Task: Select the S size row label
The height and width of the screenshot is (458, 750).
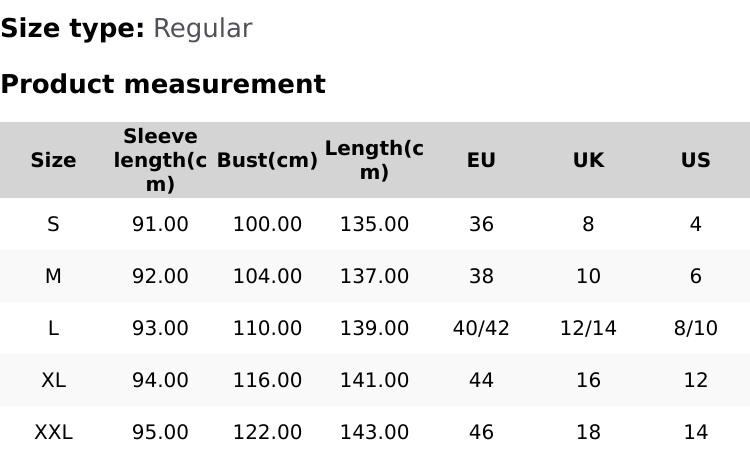Action: click(x=53, y=224)
